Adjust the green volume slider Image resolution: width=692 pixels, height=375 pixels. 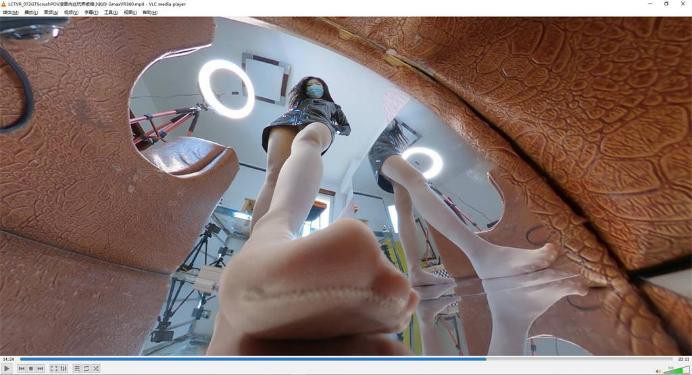tap(676, 370)
